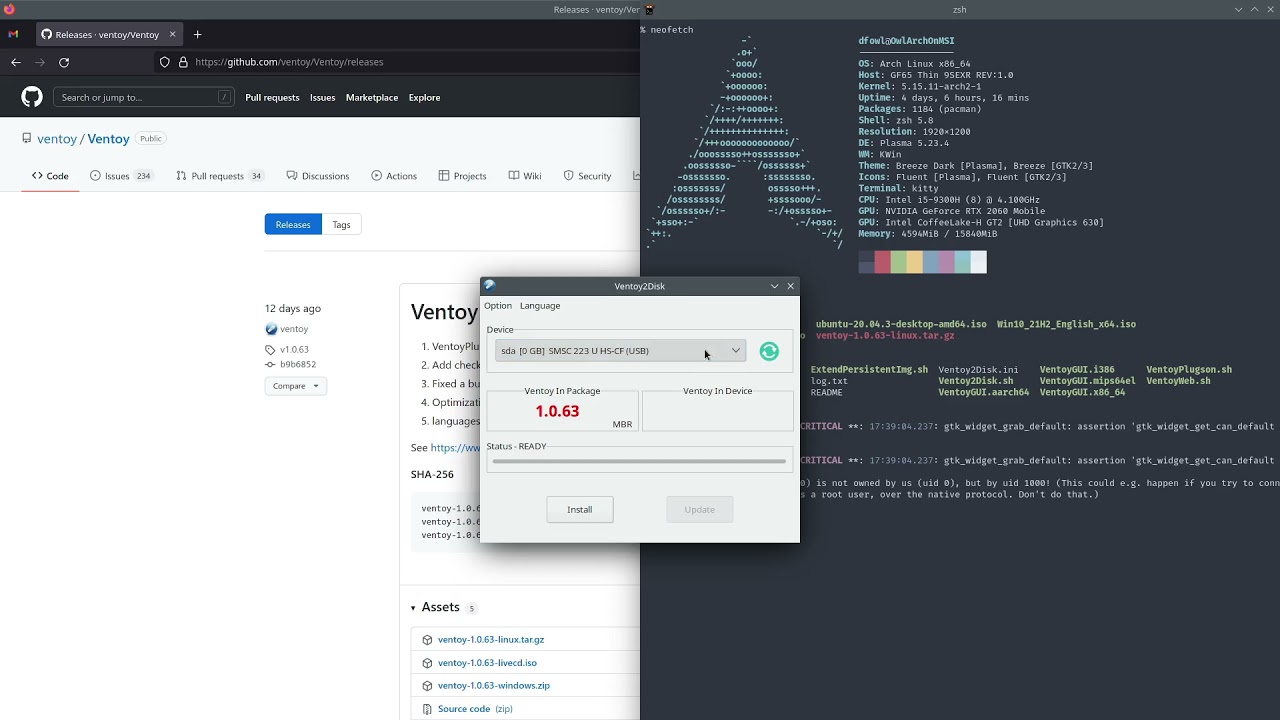Image resolution: width=1280 pixels, height=720 pixels.
Task: Click the padlock site info icon
Action: click(x=183, y=62)
